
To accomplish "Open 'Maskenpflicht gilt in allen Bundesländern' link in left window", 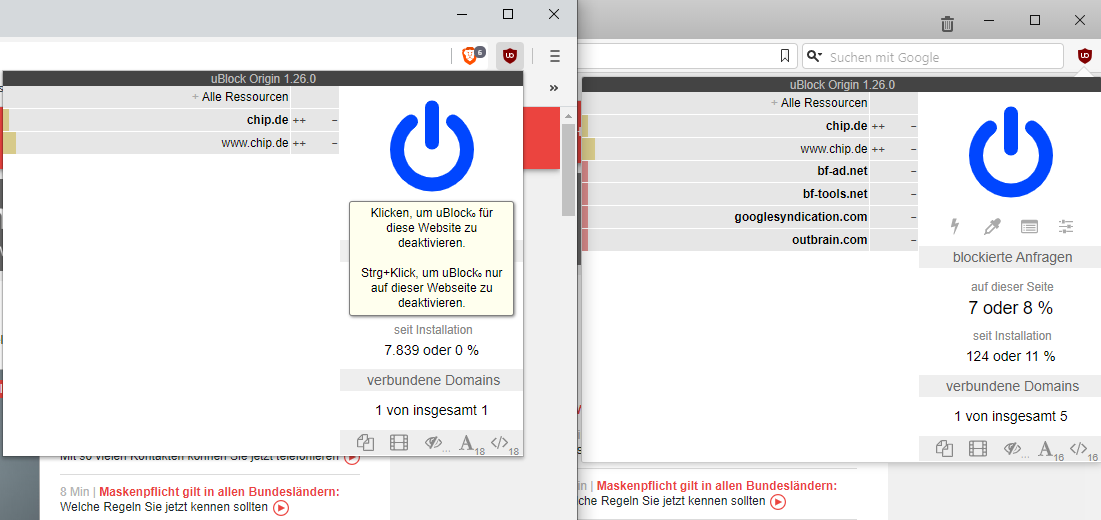I will click(220, 491).
